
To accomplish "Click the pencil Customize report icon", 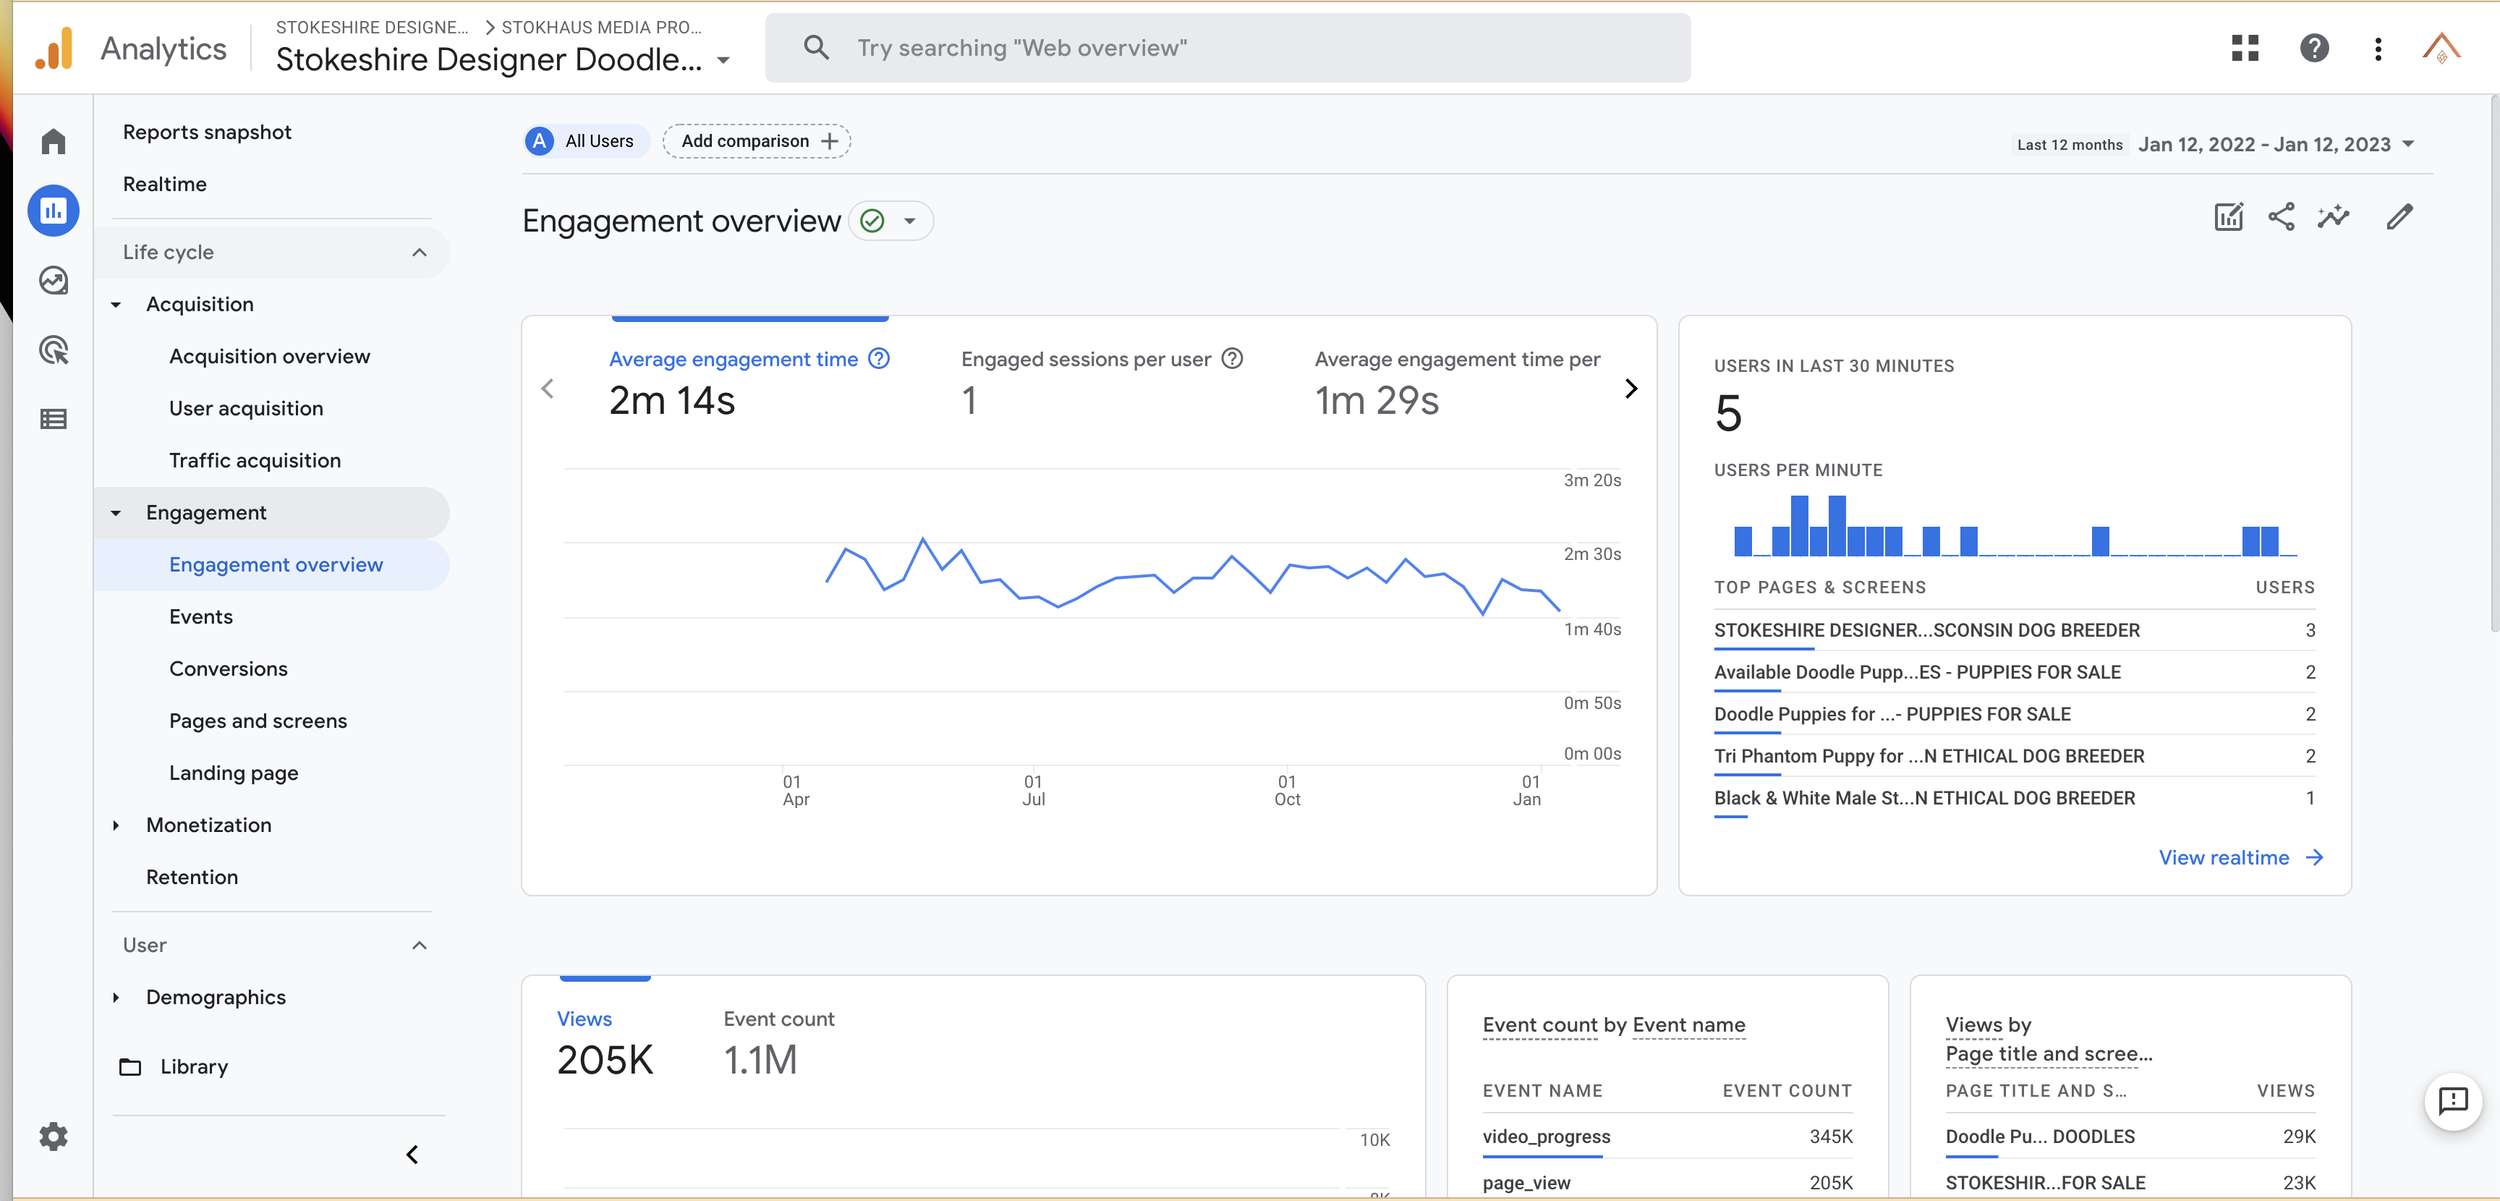I will pos(2400,217).
